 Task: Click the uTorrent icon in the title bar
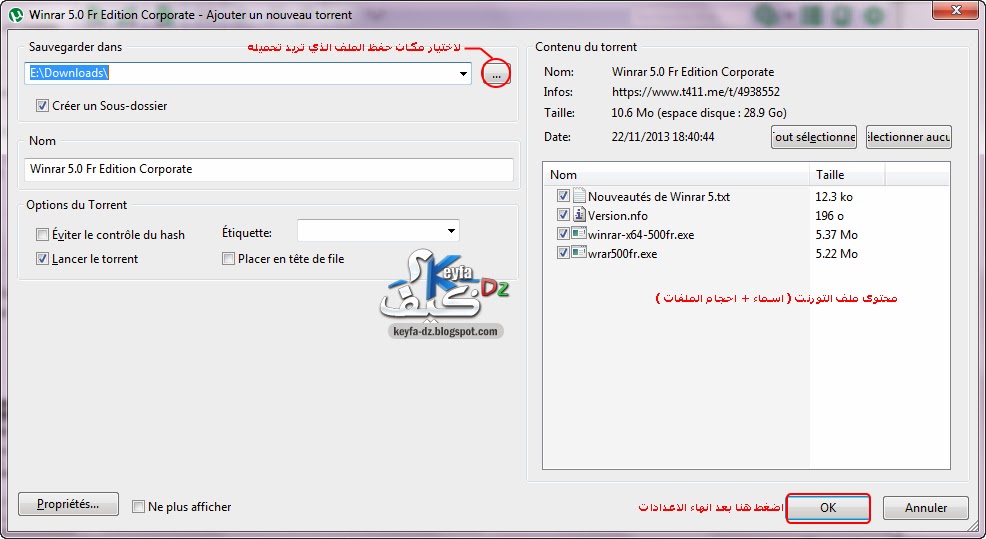click(17, 14)
